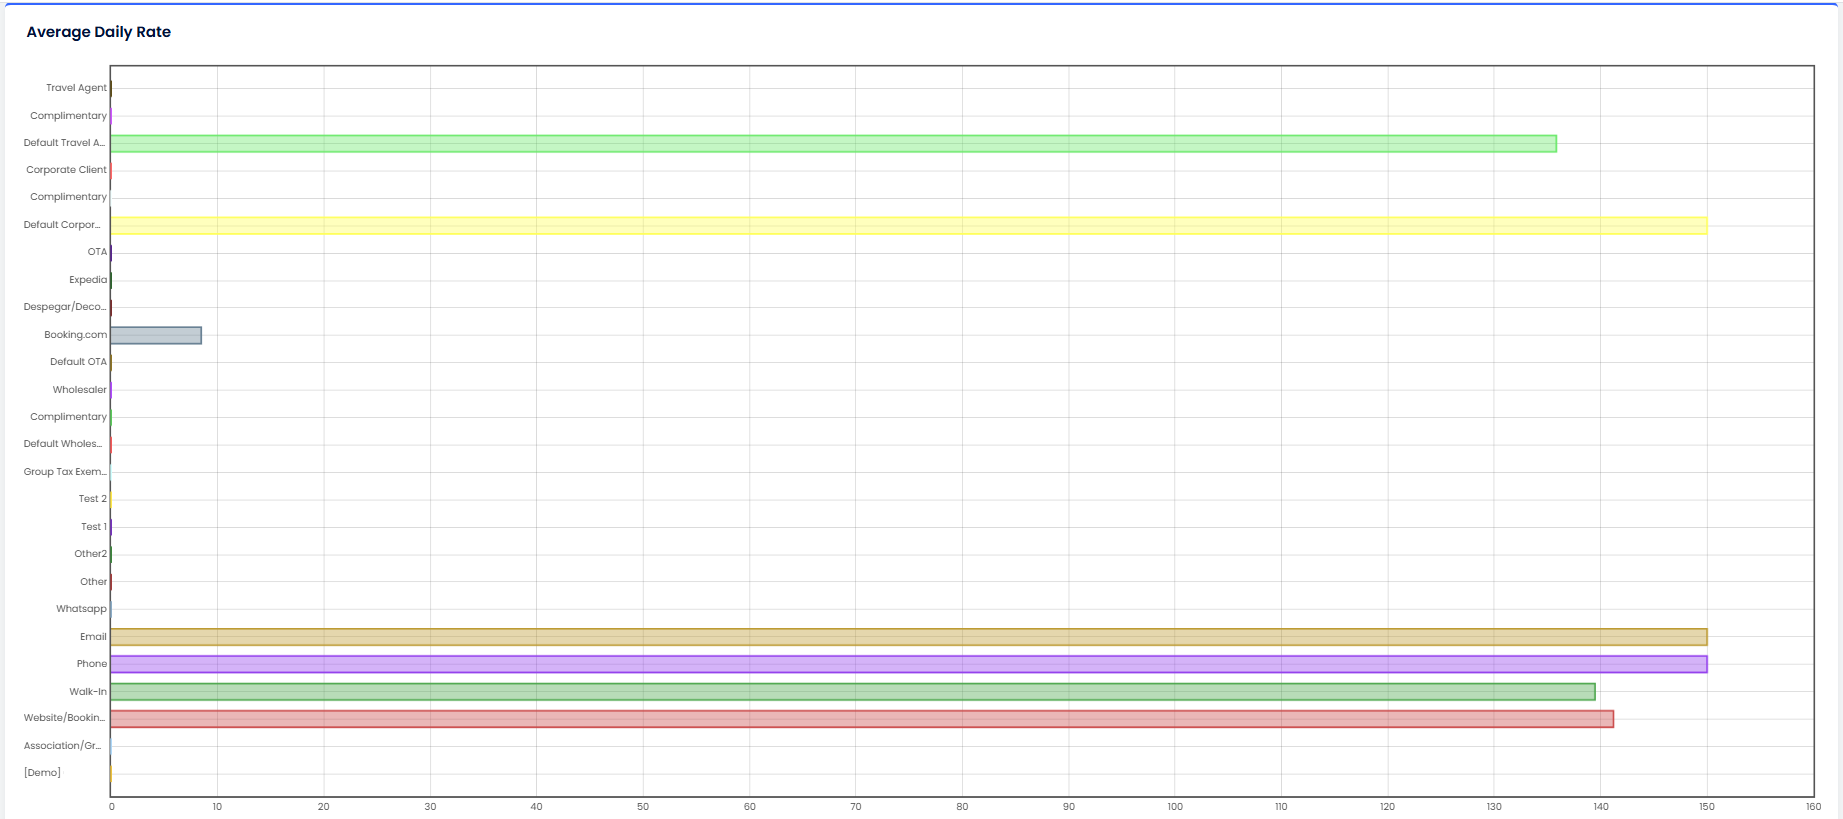
Task: Click the "Travel Agent" axis label
Action: pyautogui.click(x=76, y=88)
